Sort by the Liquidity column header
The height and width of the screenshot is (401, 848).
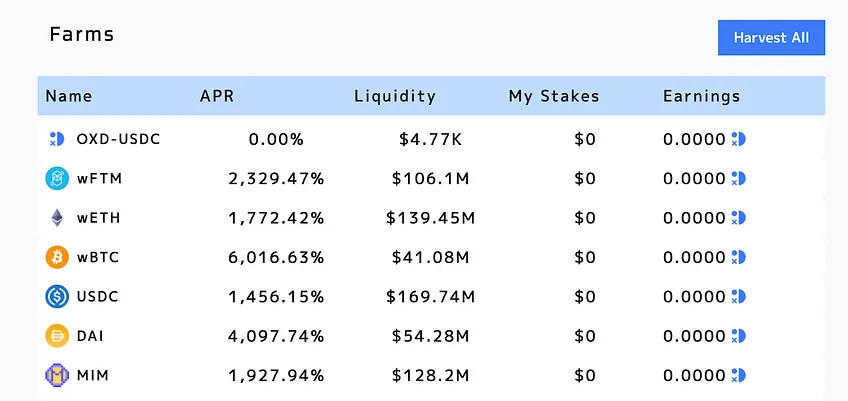pos(395,96)
